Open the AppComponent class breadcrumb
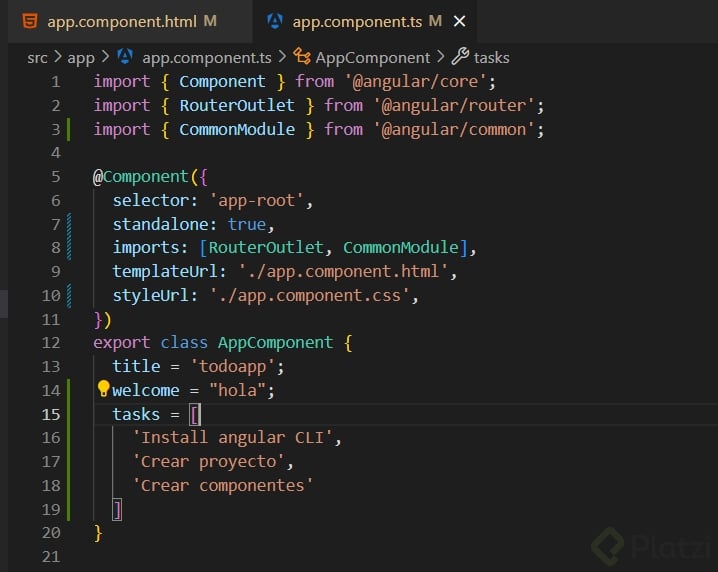This screenshot has height=572, width=718. tap(372, 58)
